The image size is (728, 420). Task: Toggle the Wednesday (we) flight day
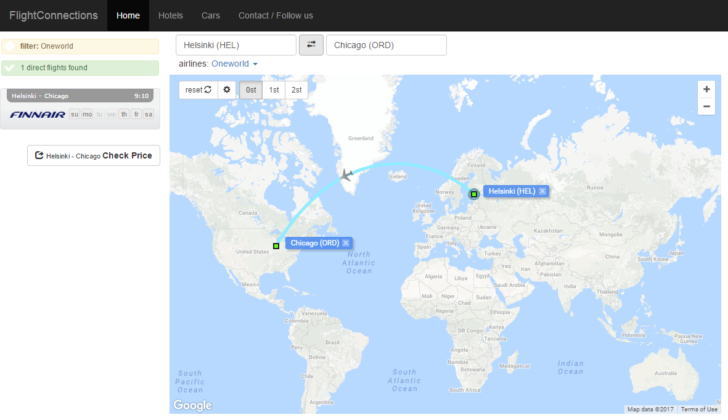tap(111, 114)
